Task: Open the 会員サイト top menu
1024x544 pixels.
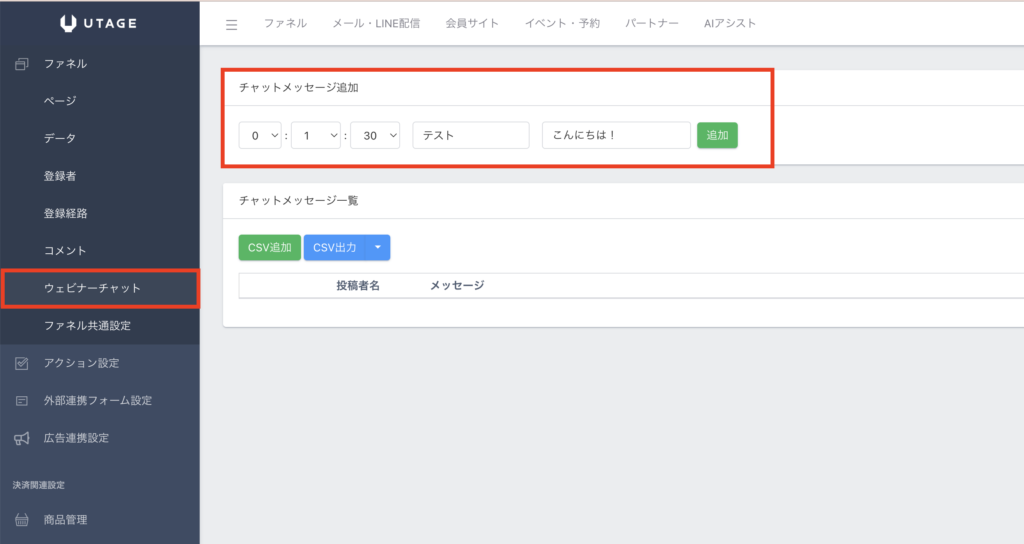Action: point(472,24)
